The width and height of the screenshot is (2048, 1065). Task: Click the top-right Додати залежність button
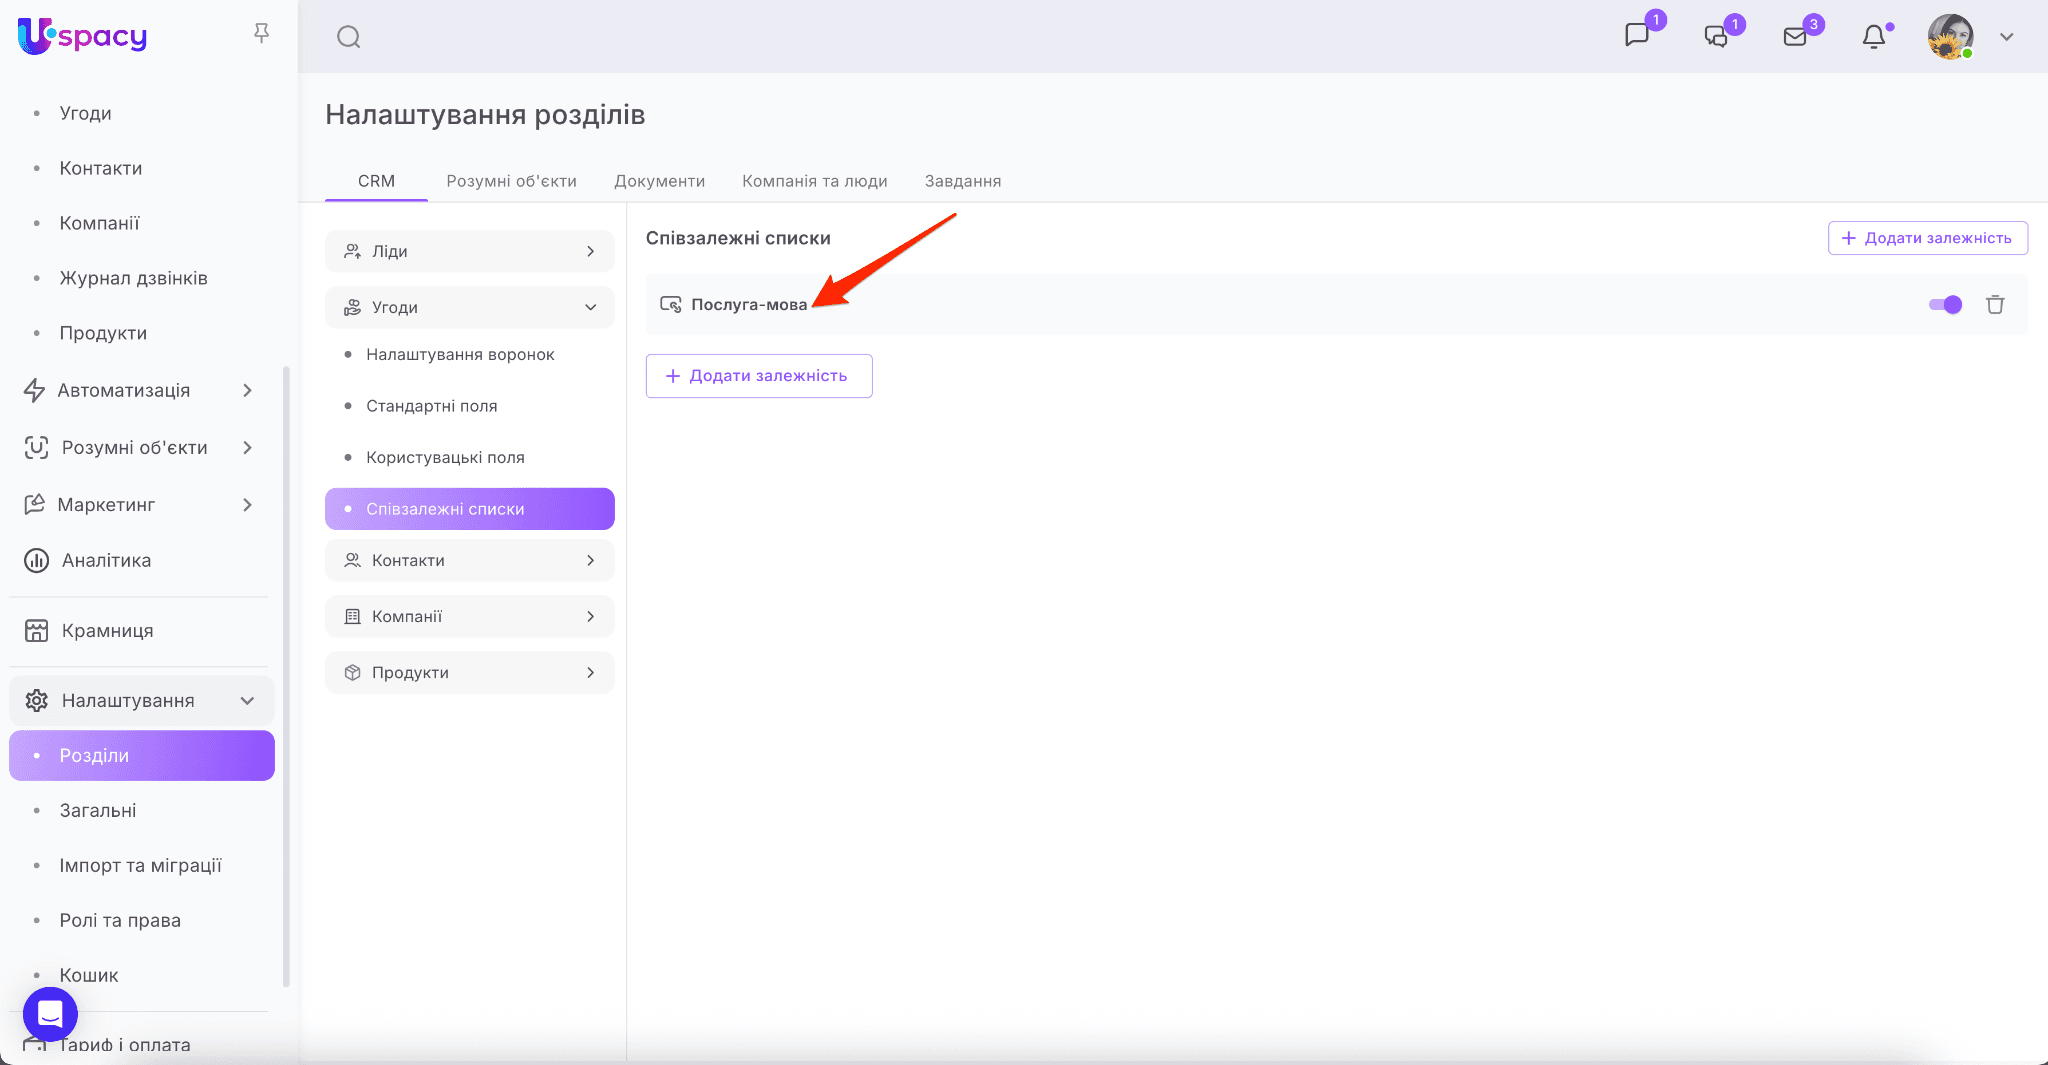point(1927,238)
